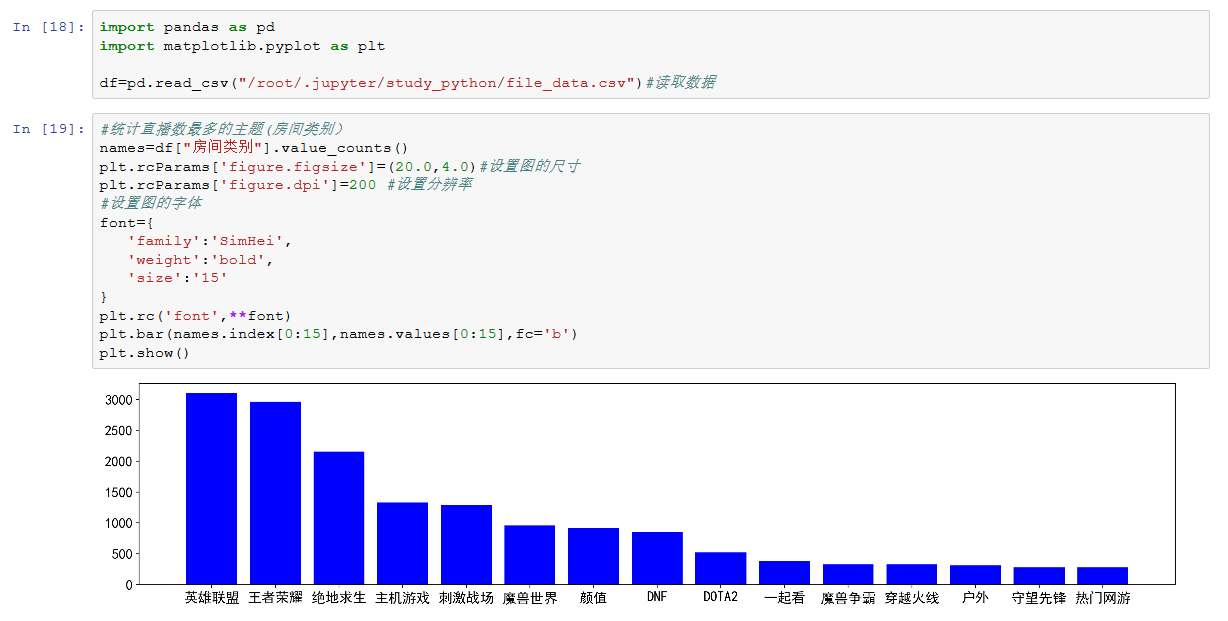Click the 户外 x-axis label
Screen dimensions: 1228x621
coord(975,598)
